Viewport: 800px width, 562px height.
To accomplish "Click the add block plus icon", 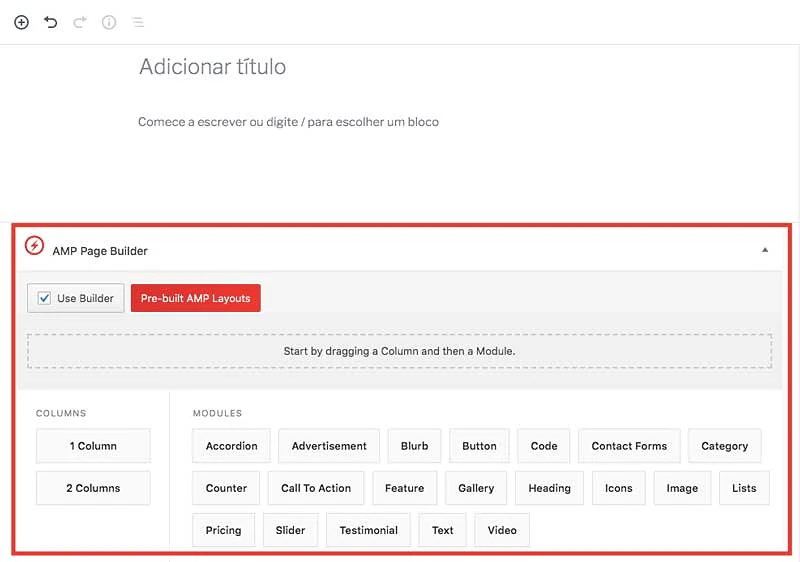I will (x=21, y=22).
